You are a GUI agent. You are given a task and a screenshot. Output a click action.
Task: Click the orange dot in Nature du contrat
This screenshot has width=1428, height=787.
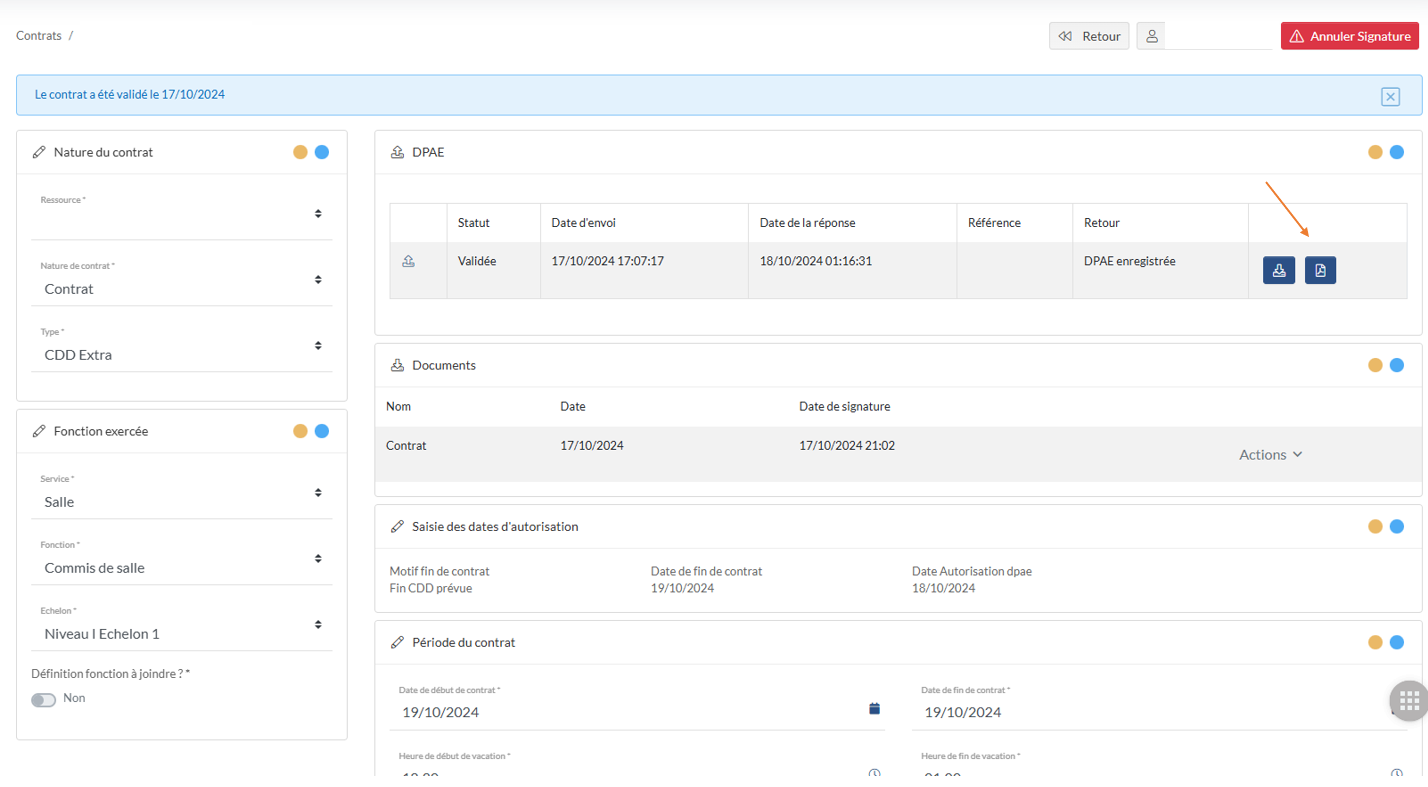[300, 152]
